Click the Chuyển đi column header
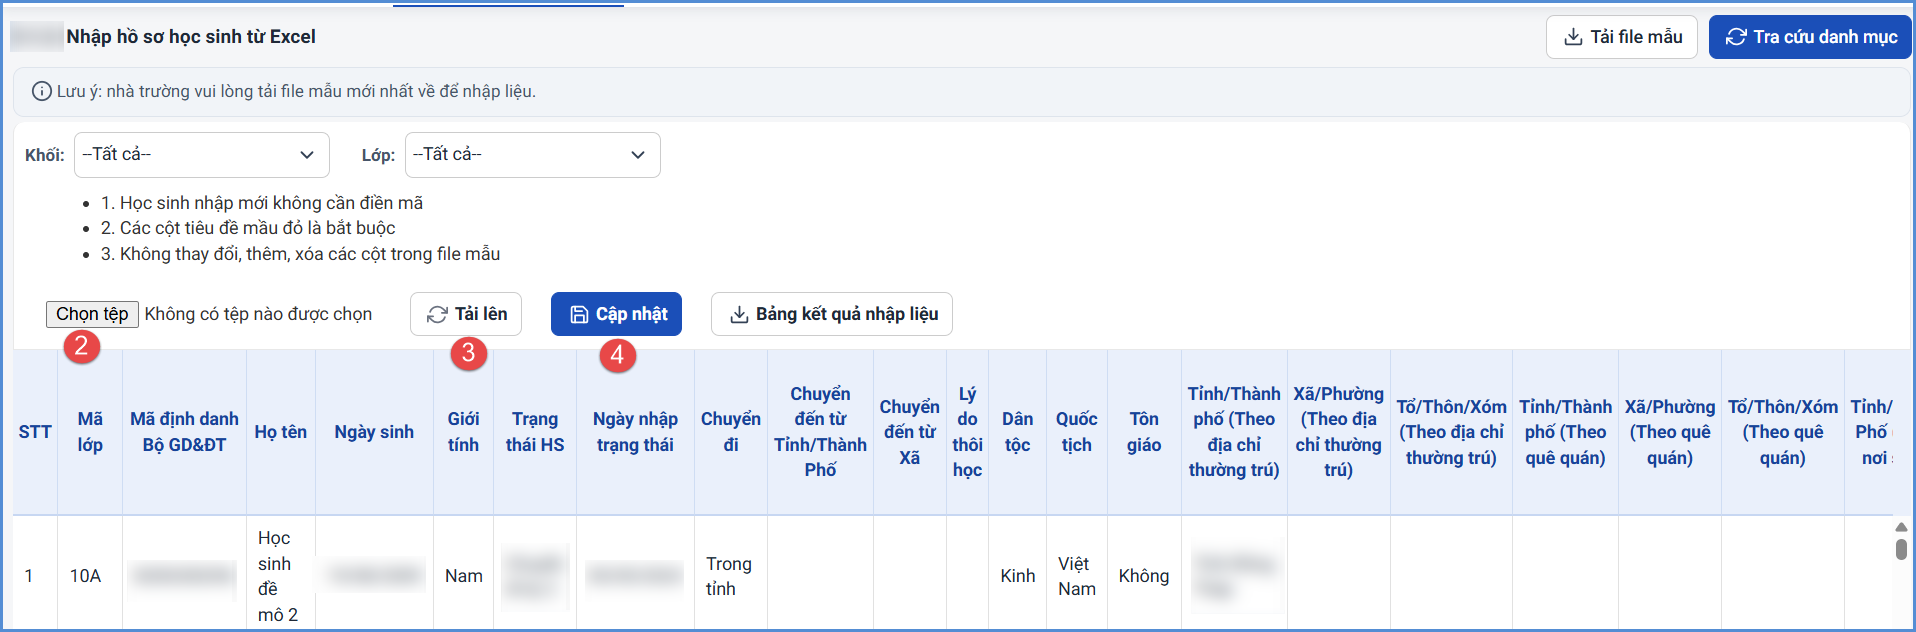The width and height of the screenshot is (1916, 632). (x=731, y=432)
